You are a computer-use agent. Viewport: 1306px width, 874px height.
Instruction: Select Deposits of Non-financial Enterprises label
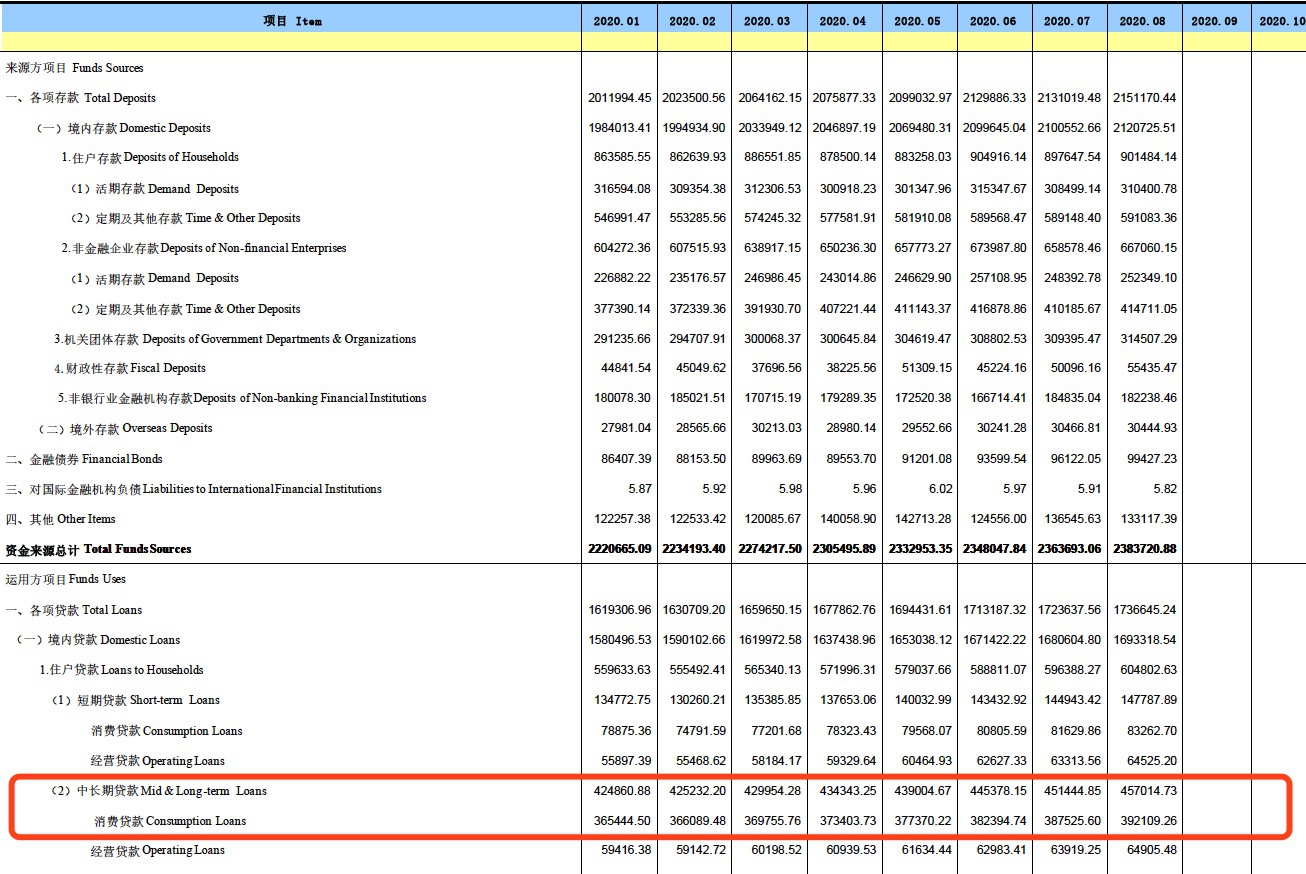[203, 248]
